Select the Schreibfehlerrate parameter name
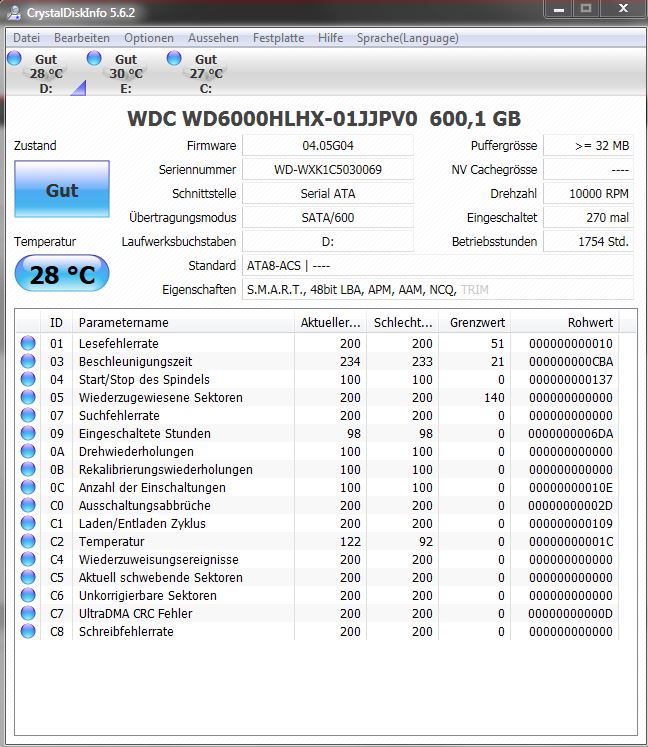648x747 pixels. [126, 632]
